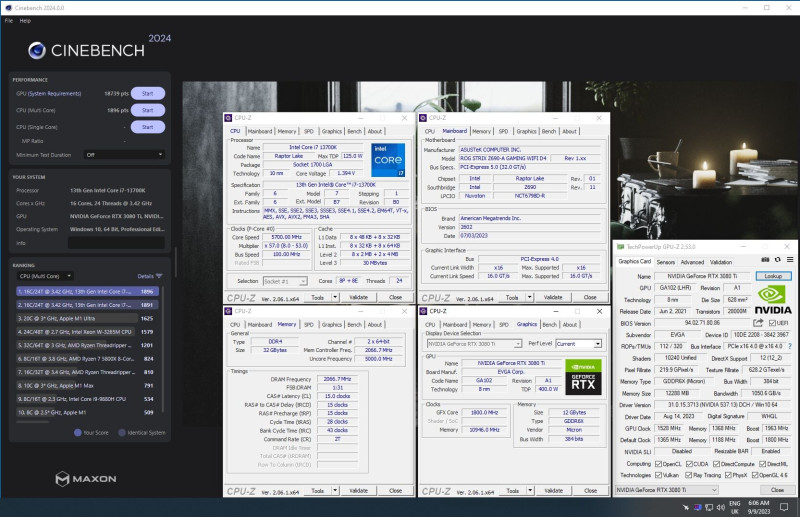
Task: Start the CPU (Multi Core) test
Action: [x=147, y=110]
